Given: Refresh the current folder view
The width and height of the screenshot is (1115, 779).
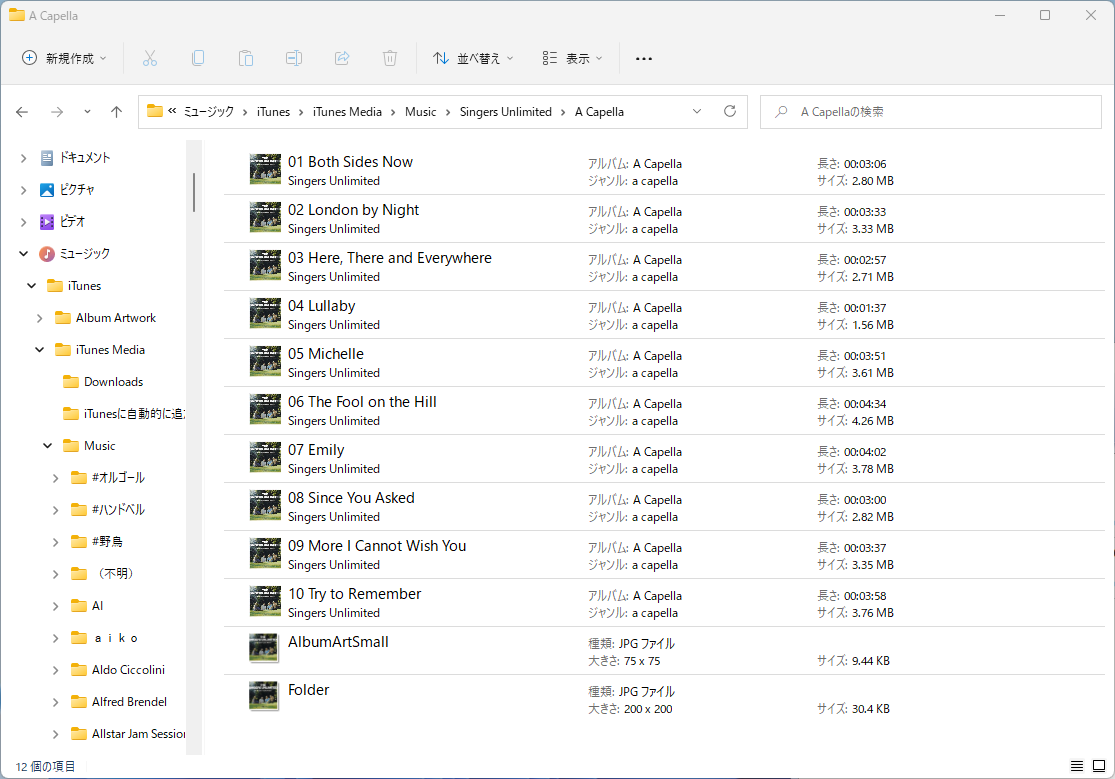Looking at the screenshot, I should [730, 112].
